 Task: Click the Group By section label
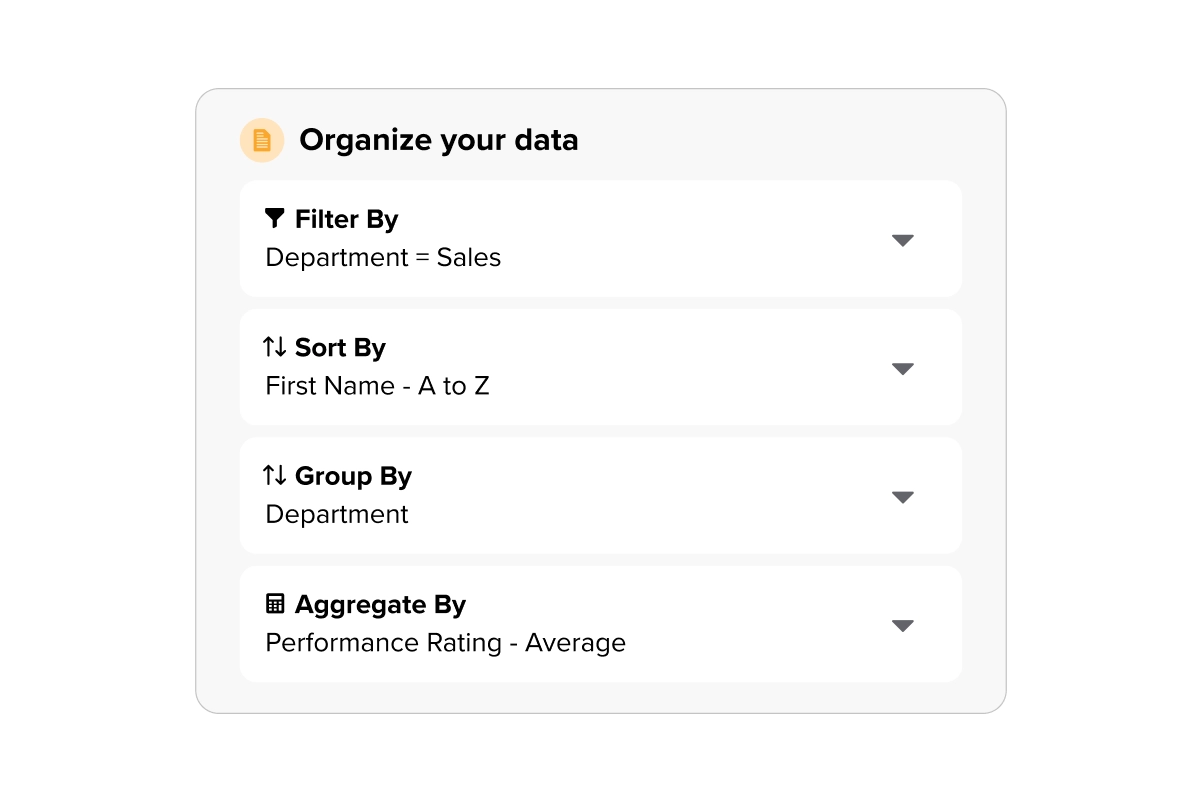coord(353,476)
